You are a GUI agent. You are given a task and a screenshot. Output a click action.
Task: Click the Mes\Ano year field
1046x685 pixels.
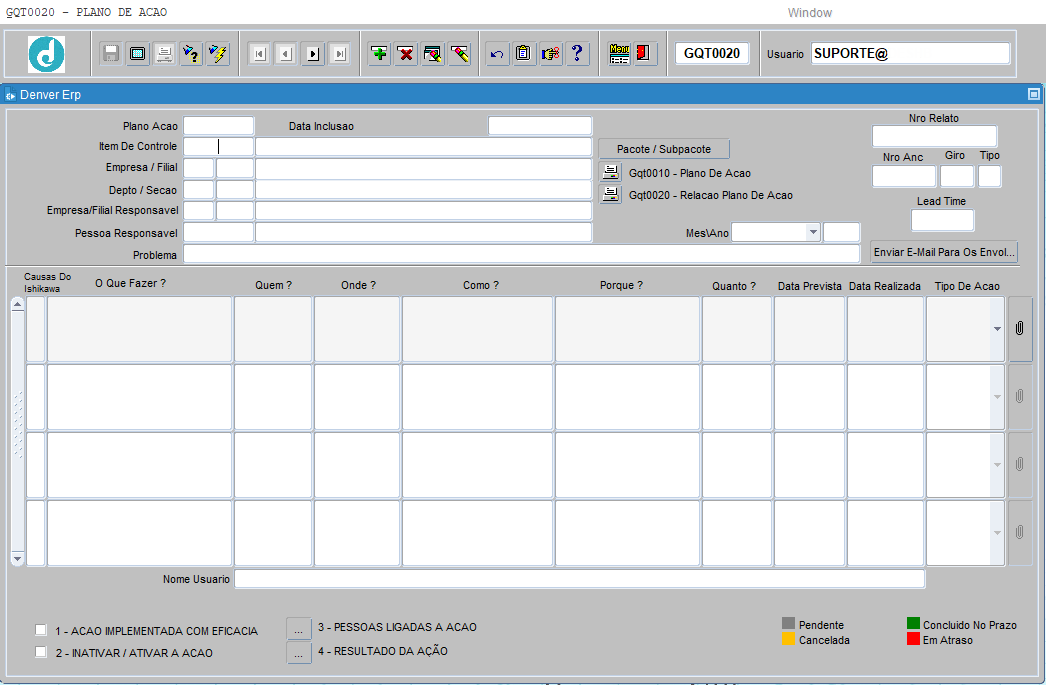[841, 232]
